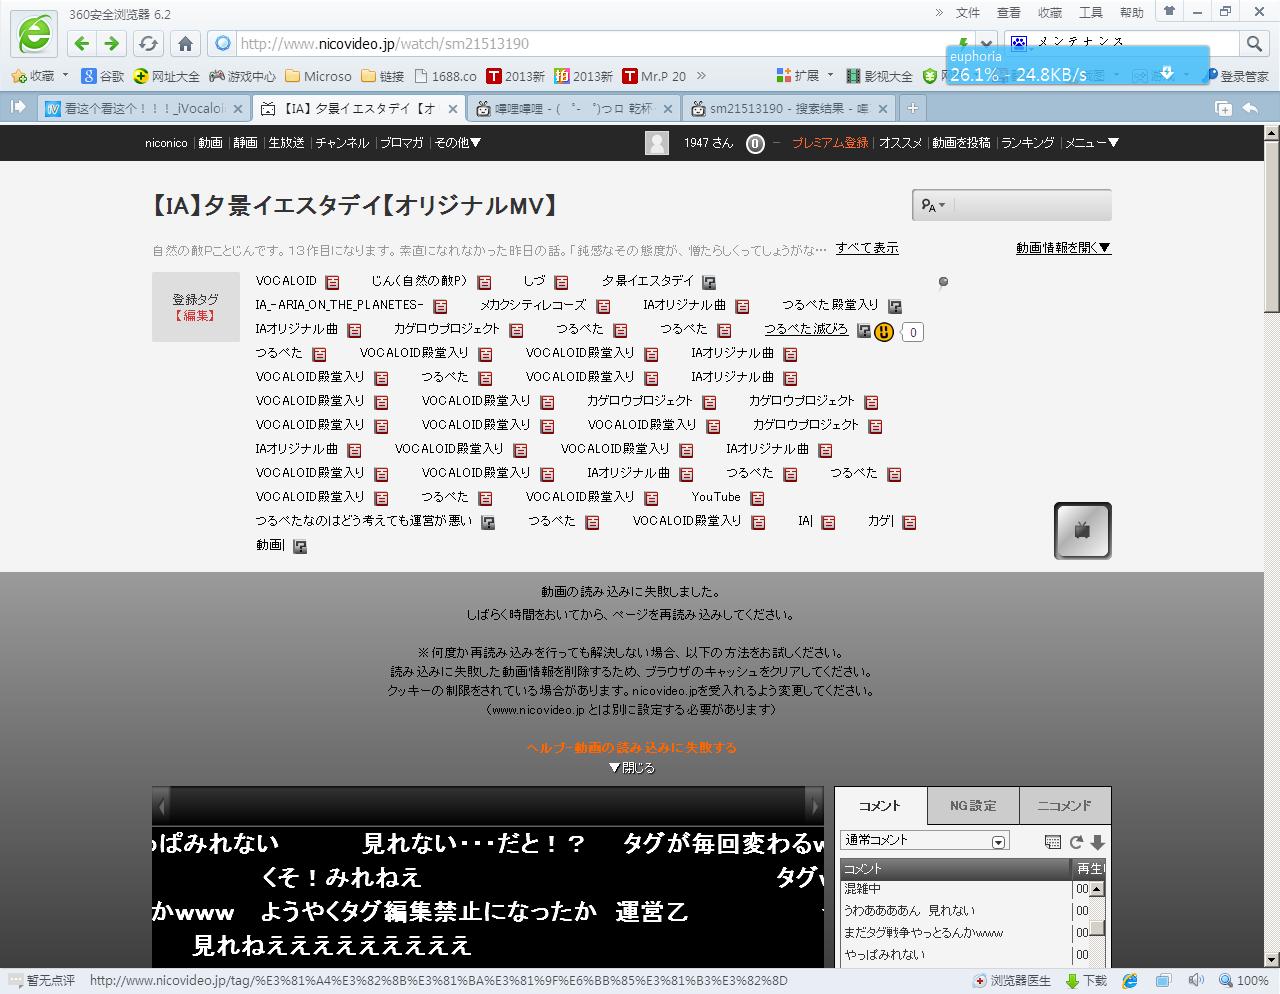Viewport: 1280px width, 994px height.
Task: Open 浏览器医生 in the status bar
Action: 1012,981
